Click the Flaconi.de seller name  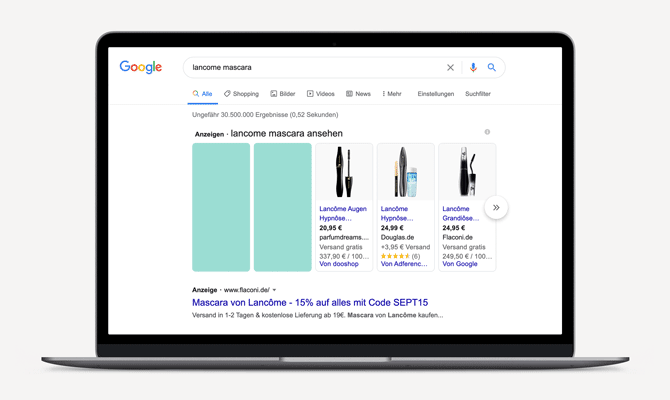tap(457, 238)
